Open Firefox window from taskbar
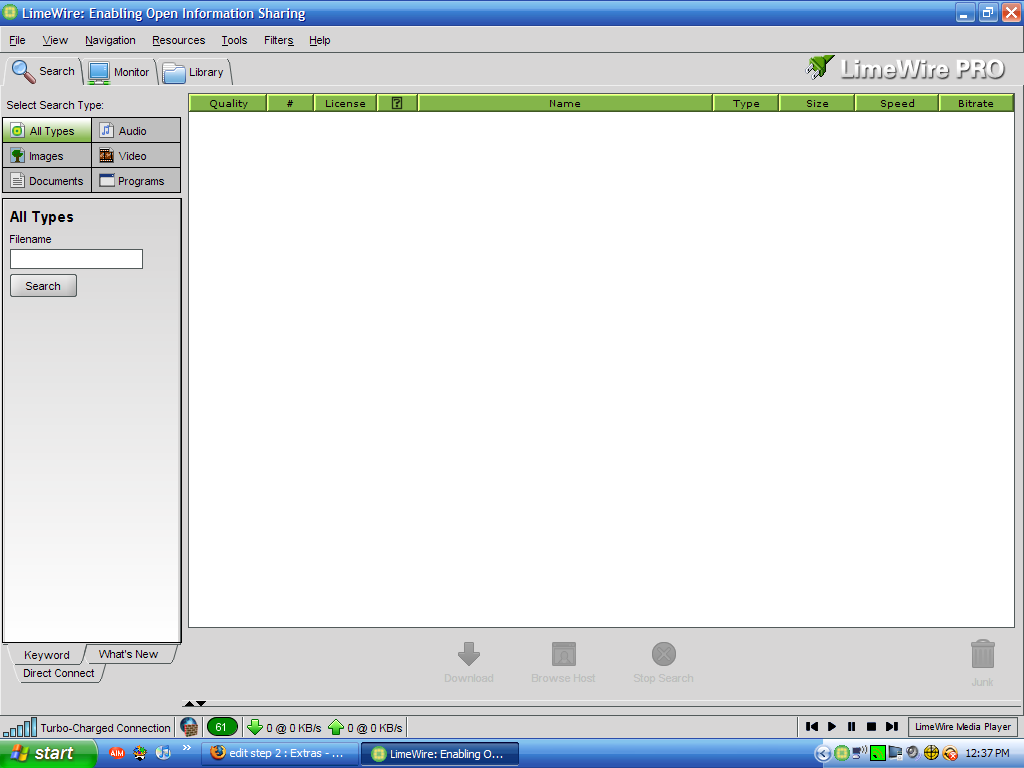This screenshot has width=1024, height=768. click(280, 754)
